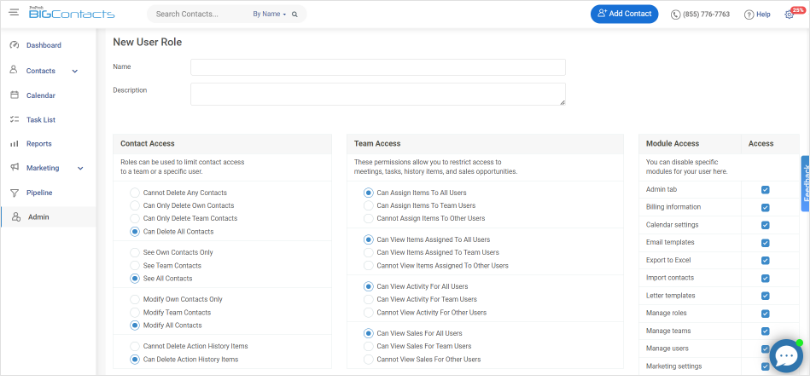Viewport: 810px width, 376px height.
Task: Select See Team Contacts option
Action: tap(134, 265)
